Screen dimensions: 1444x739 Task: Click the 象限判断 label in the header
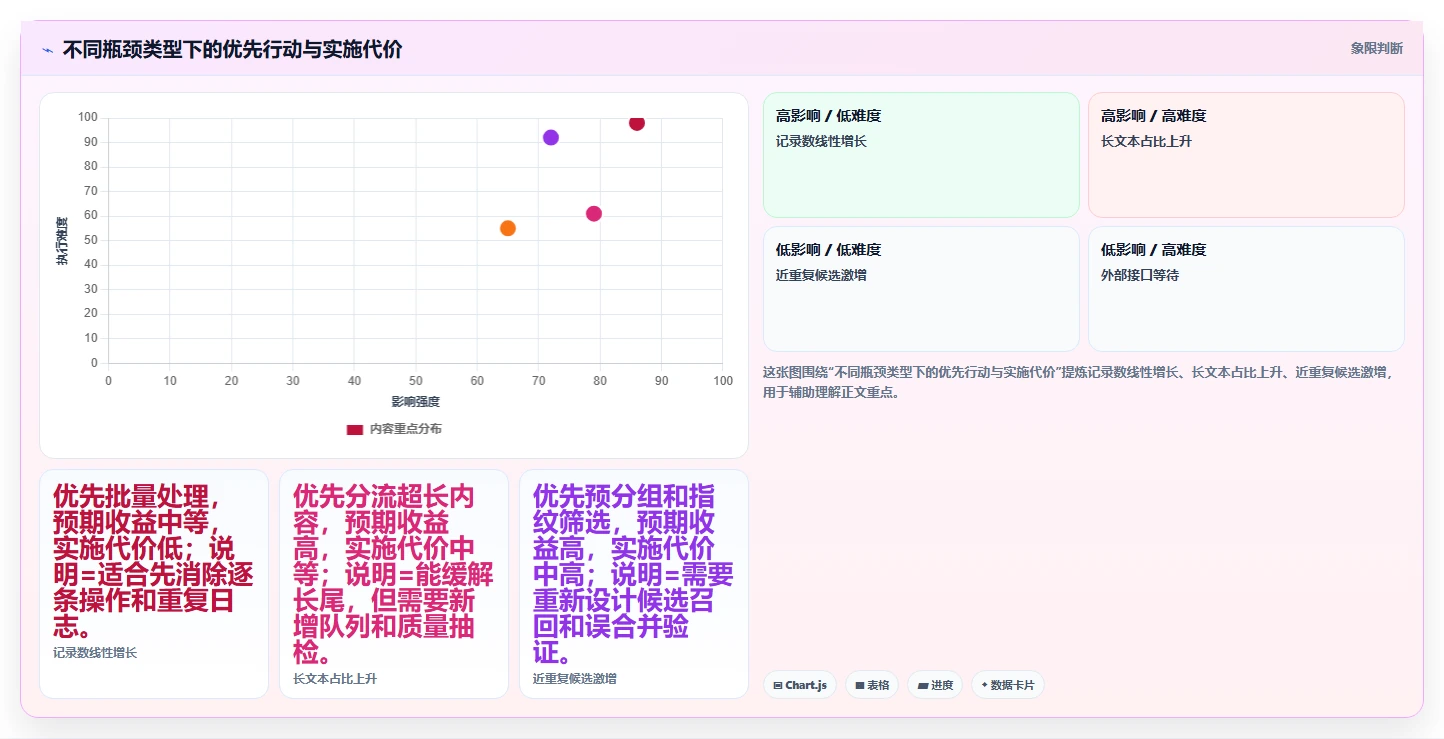1376,48
